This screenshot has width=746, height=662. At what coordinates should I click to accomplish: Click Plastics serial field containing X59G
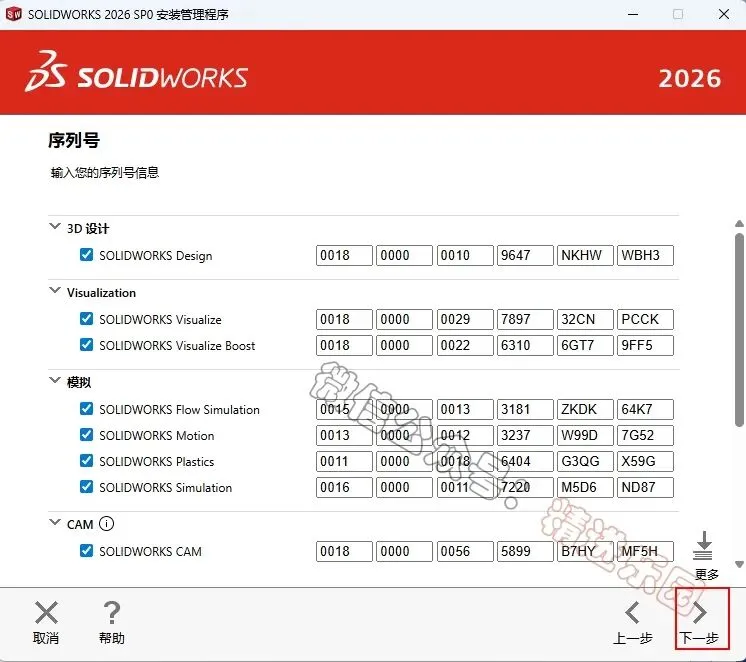[x=645, y=462]
